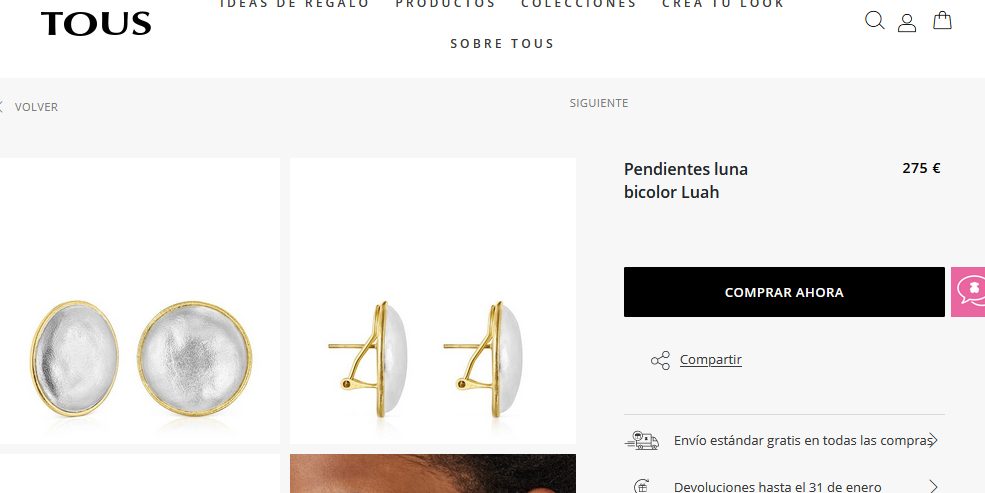View side-profile earrings clasp image
This screenshot has height=493, width=985.
click(433, 301)
